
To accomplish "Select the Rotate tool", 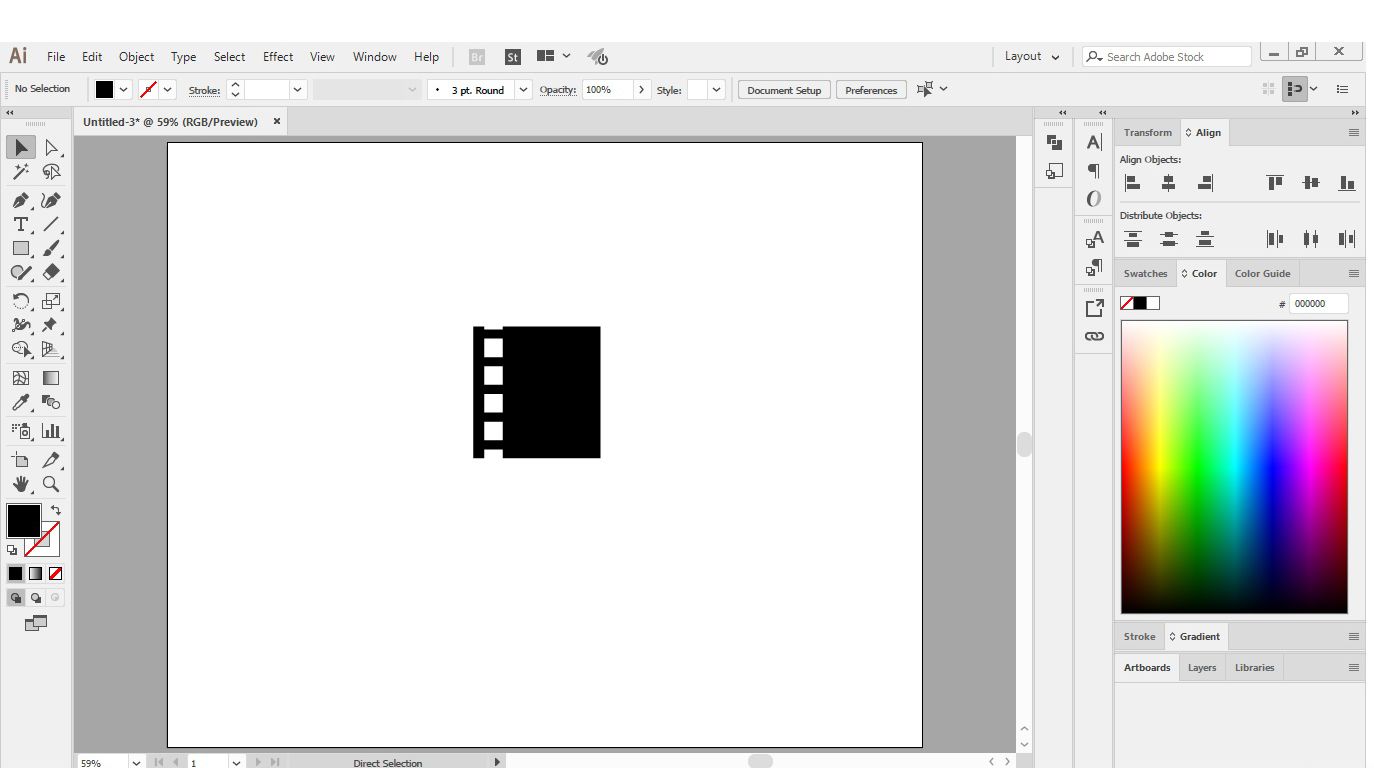I will [21, 301].
